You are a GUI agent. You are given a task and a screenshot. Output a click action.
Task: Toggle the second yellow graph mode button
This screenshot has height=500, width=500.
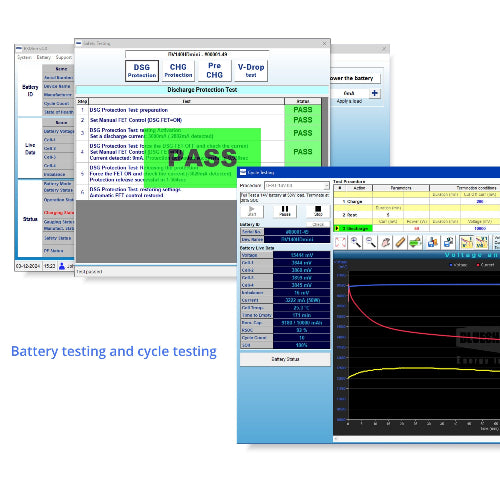pyautogui.click(x=481, y=242)
